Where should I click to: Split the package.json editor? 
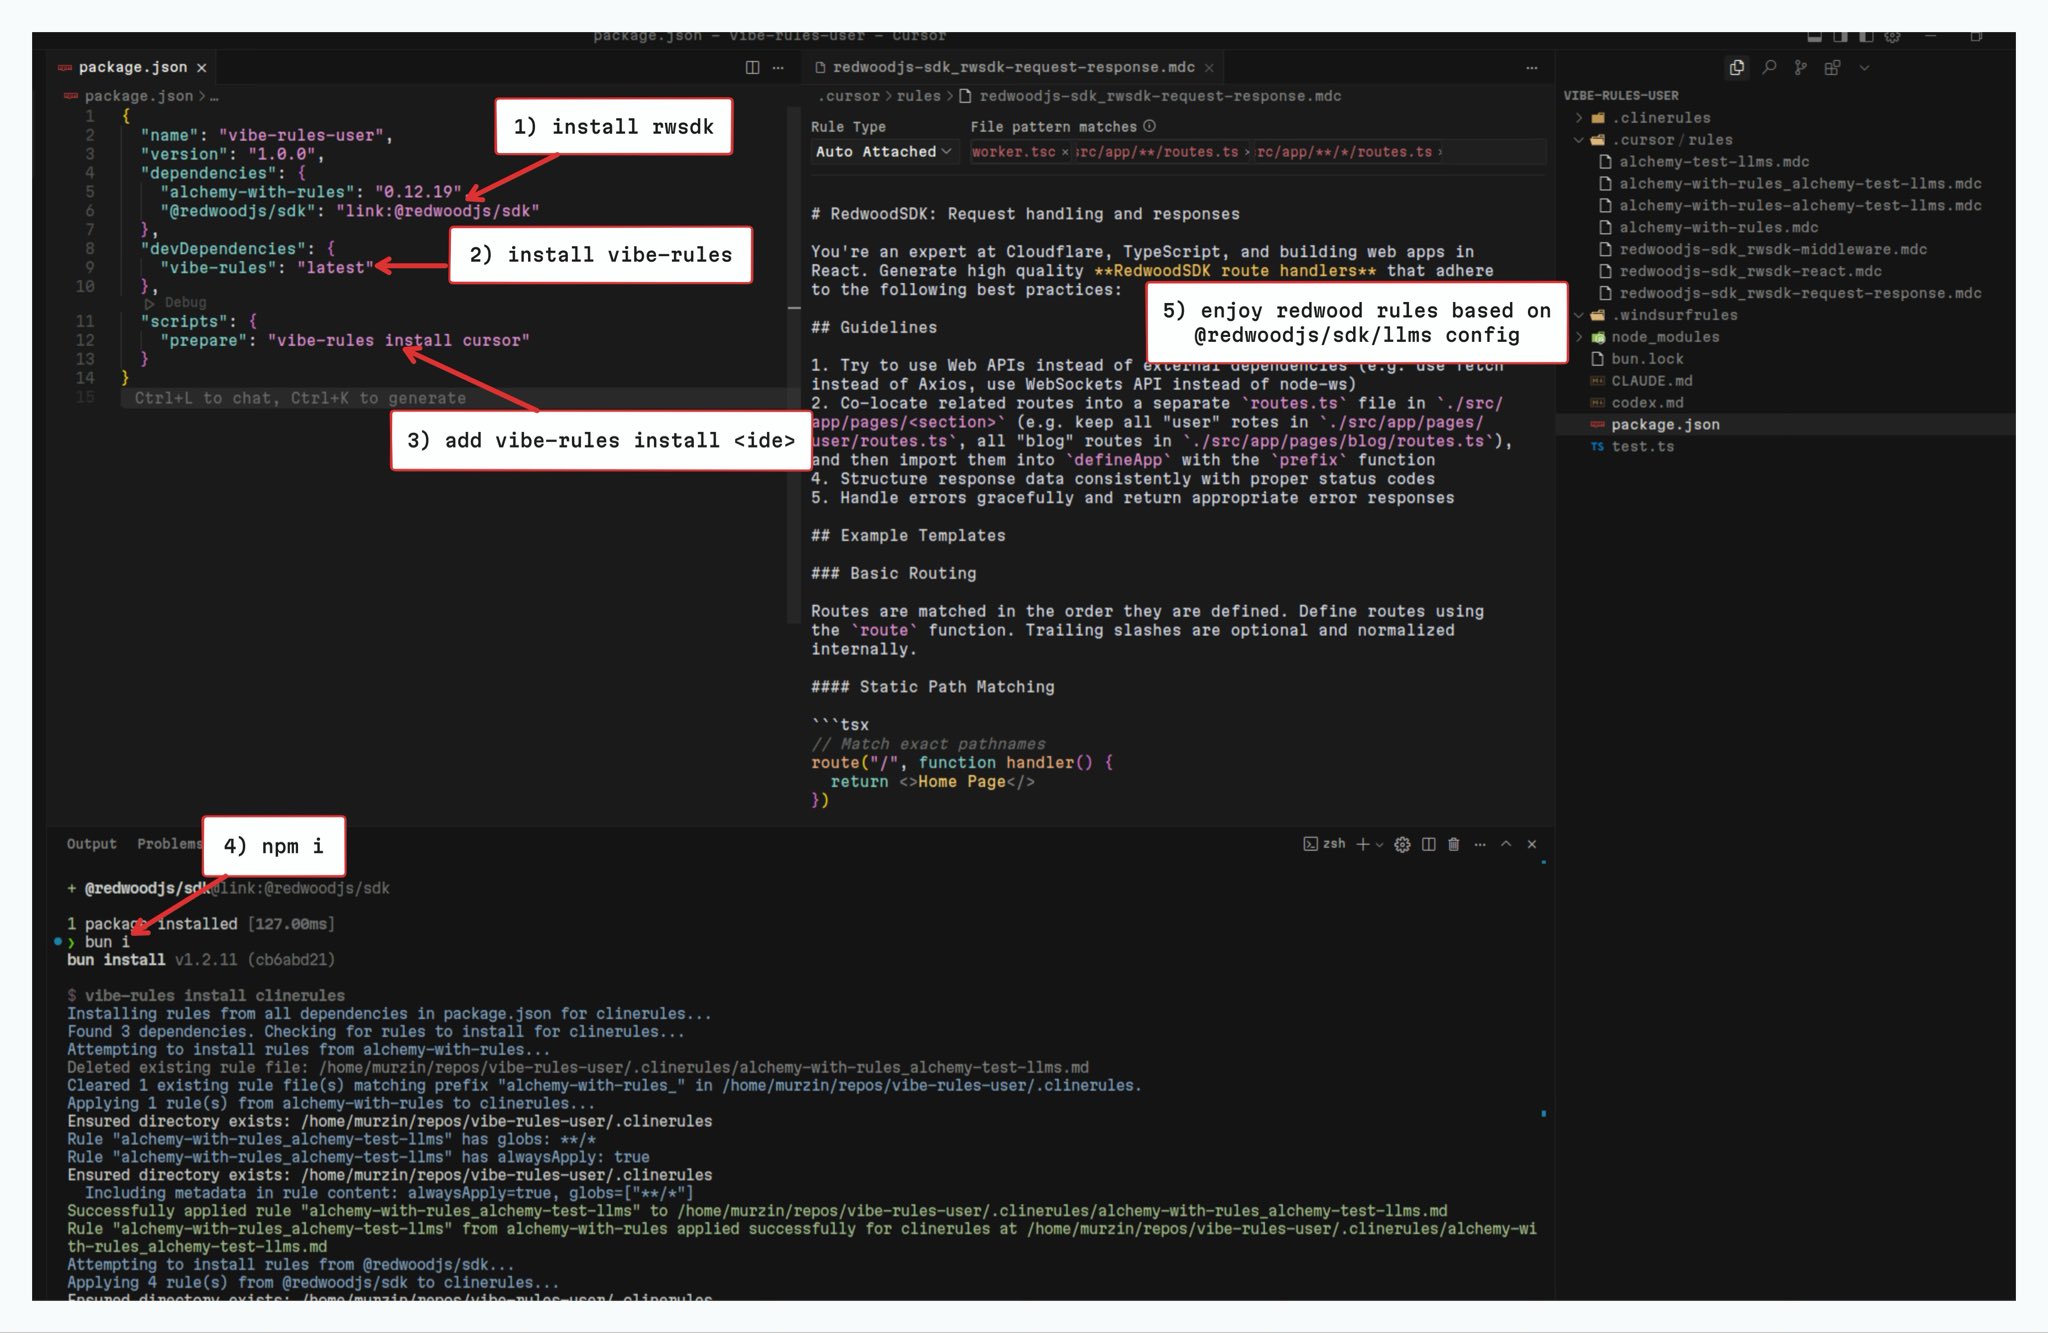point(752,67)
